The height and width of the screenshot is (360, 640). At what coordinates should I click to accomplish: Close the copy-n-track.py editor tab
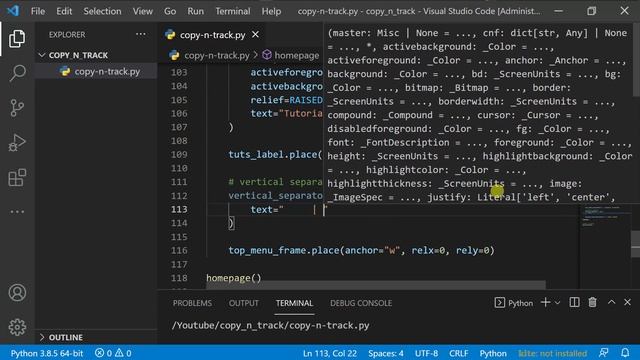tap(256, 35)
